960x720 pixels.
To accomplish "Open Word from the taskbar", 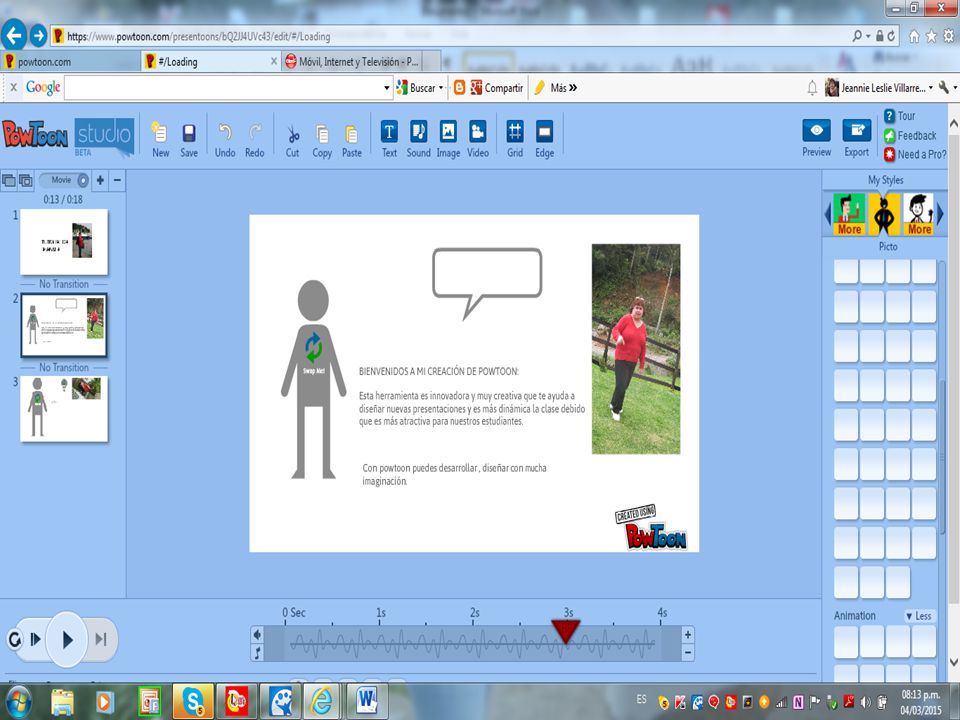I will click(x=367, y=702).
